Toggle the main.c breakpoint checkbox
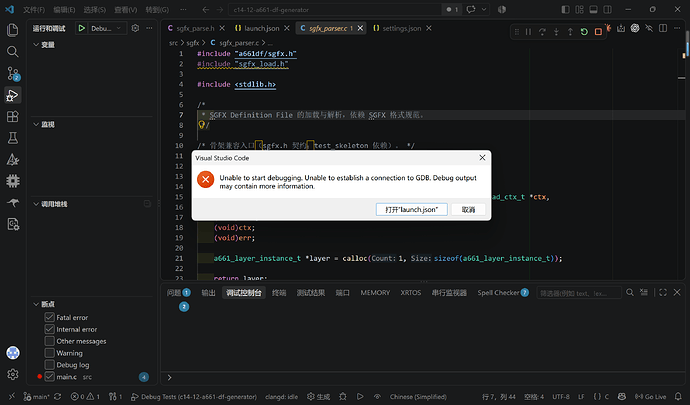This screenshot has width=690, height=405. (x=49, y=376)
